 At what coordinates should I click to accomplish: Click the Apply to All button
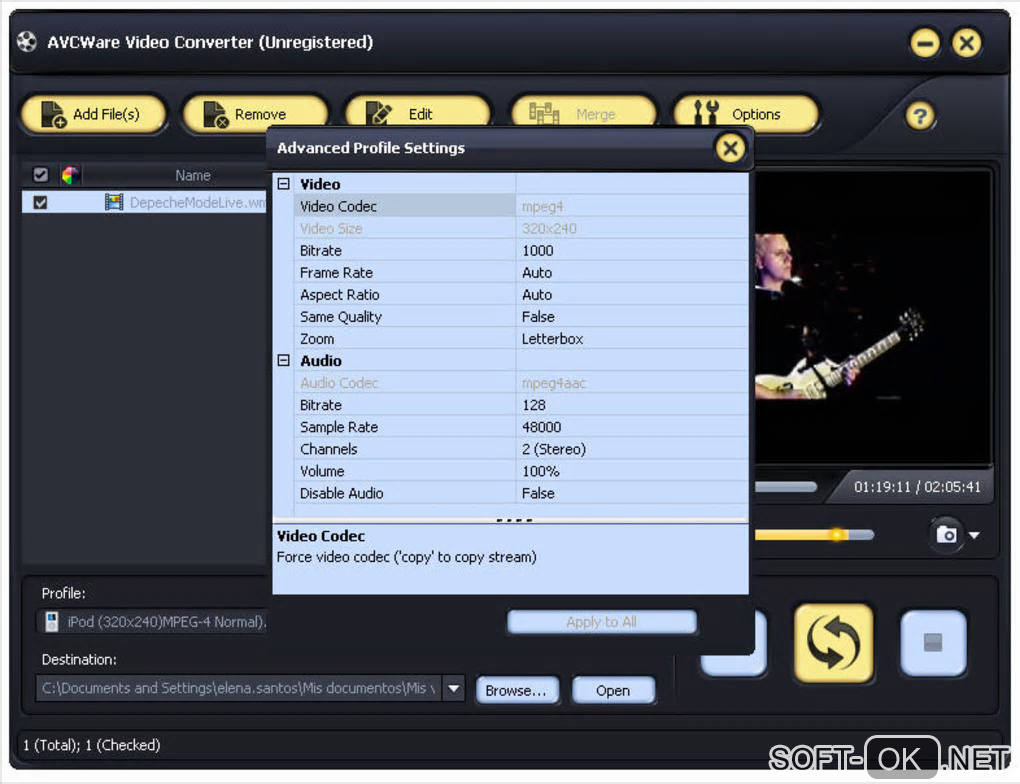[x=601, y=622]
